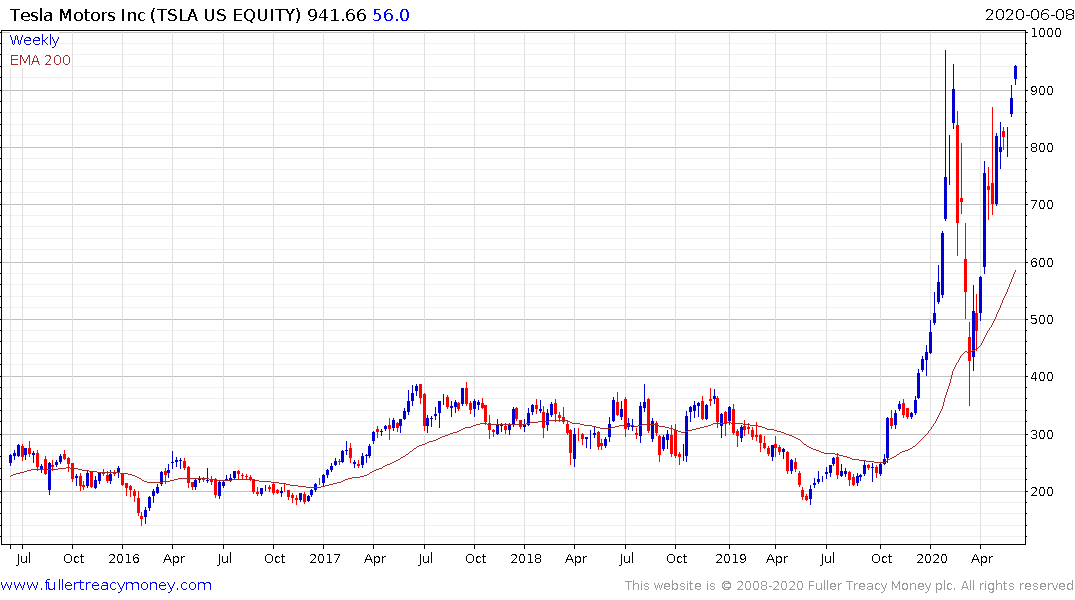
Task: Click the www.fullertreacymoney.com link
Action: point(106,585)
